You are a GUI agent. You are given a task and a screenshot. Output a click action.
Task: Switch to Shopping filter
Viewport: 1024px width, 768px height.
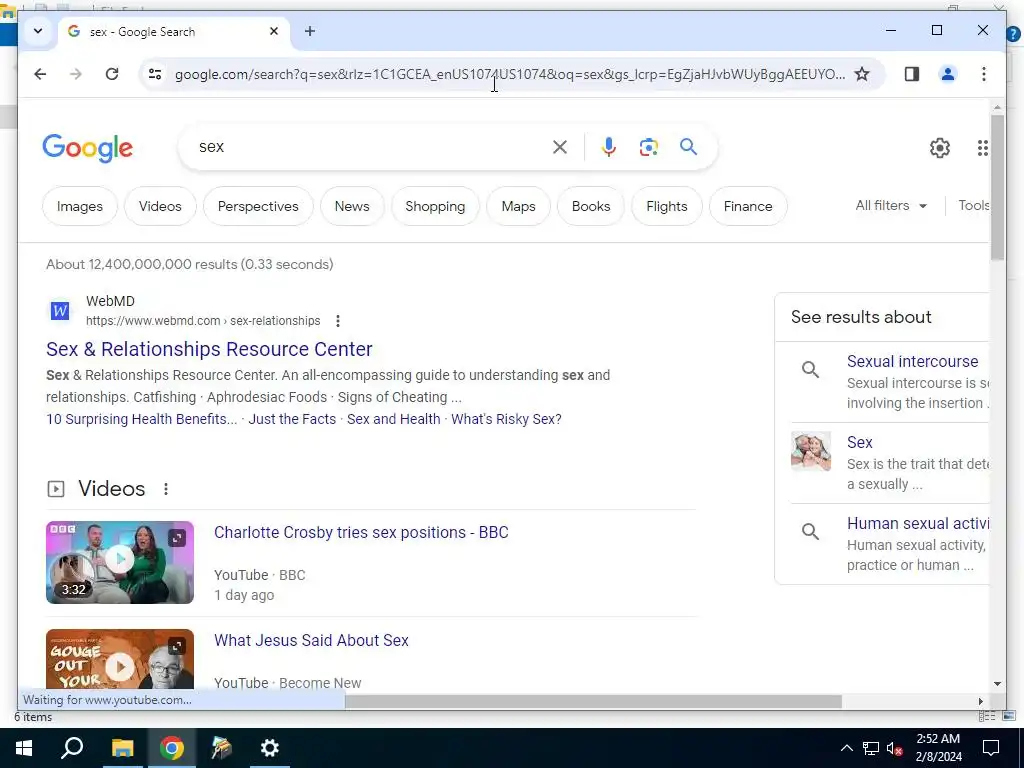(x=435, y=206)
